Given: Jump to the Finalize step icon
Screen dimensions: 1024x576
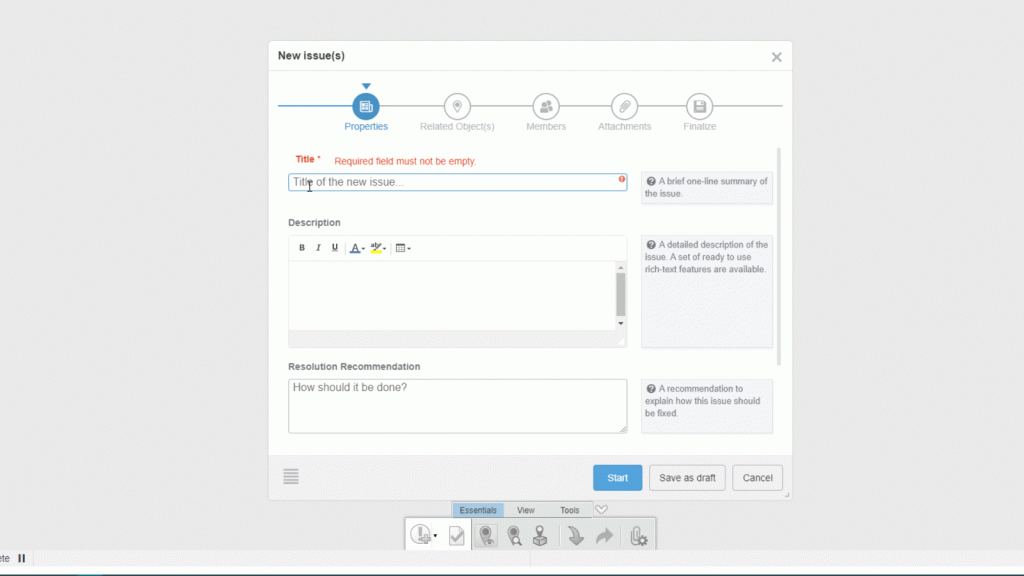Looking at the screenshot, I should (699, 106).
